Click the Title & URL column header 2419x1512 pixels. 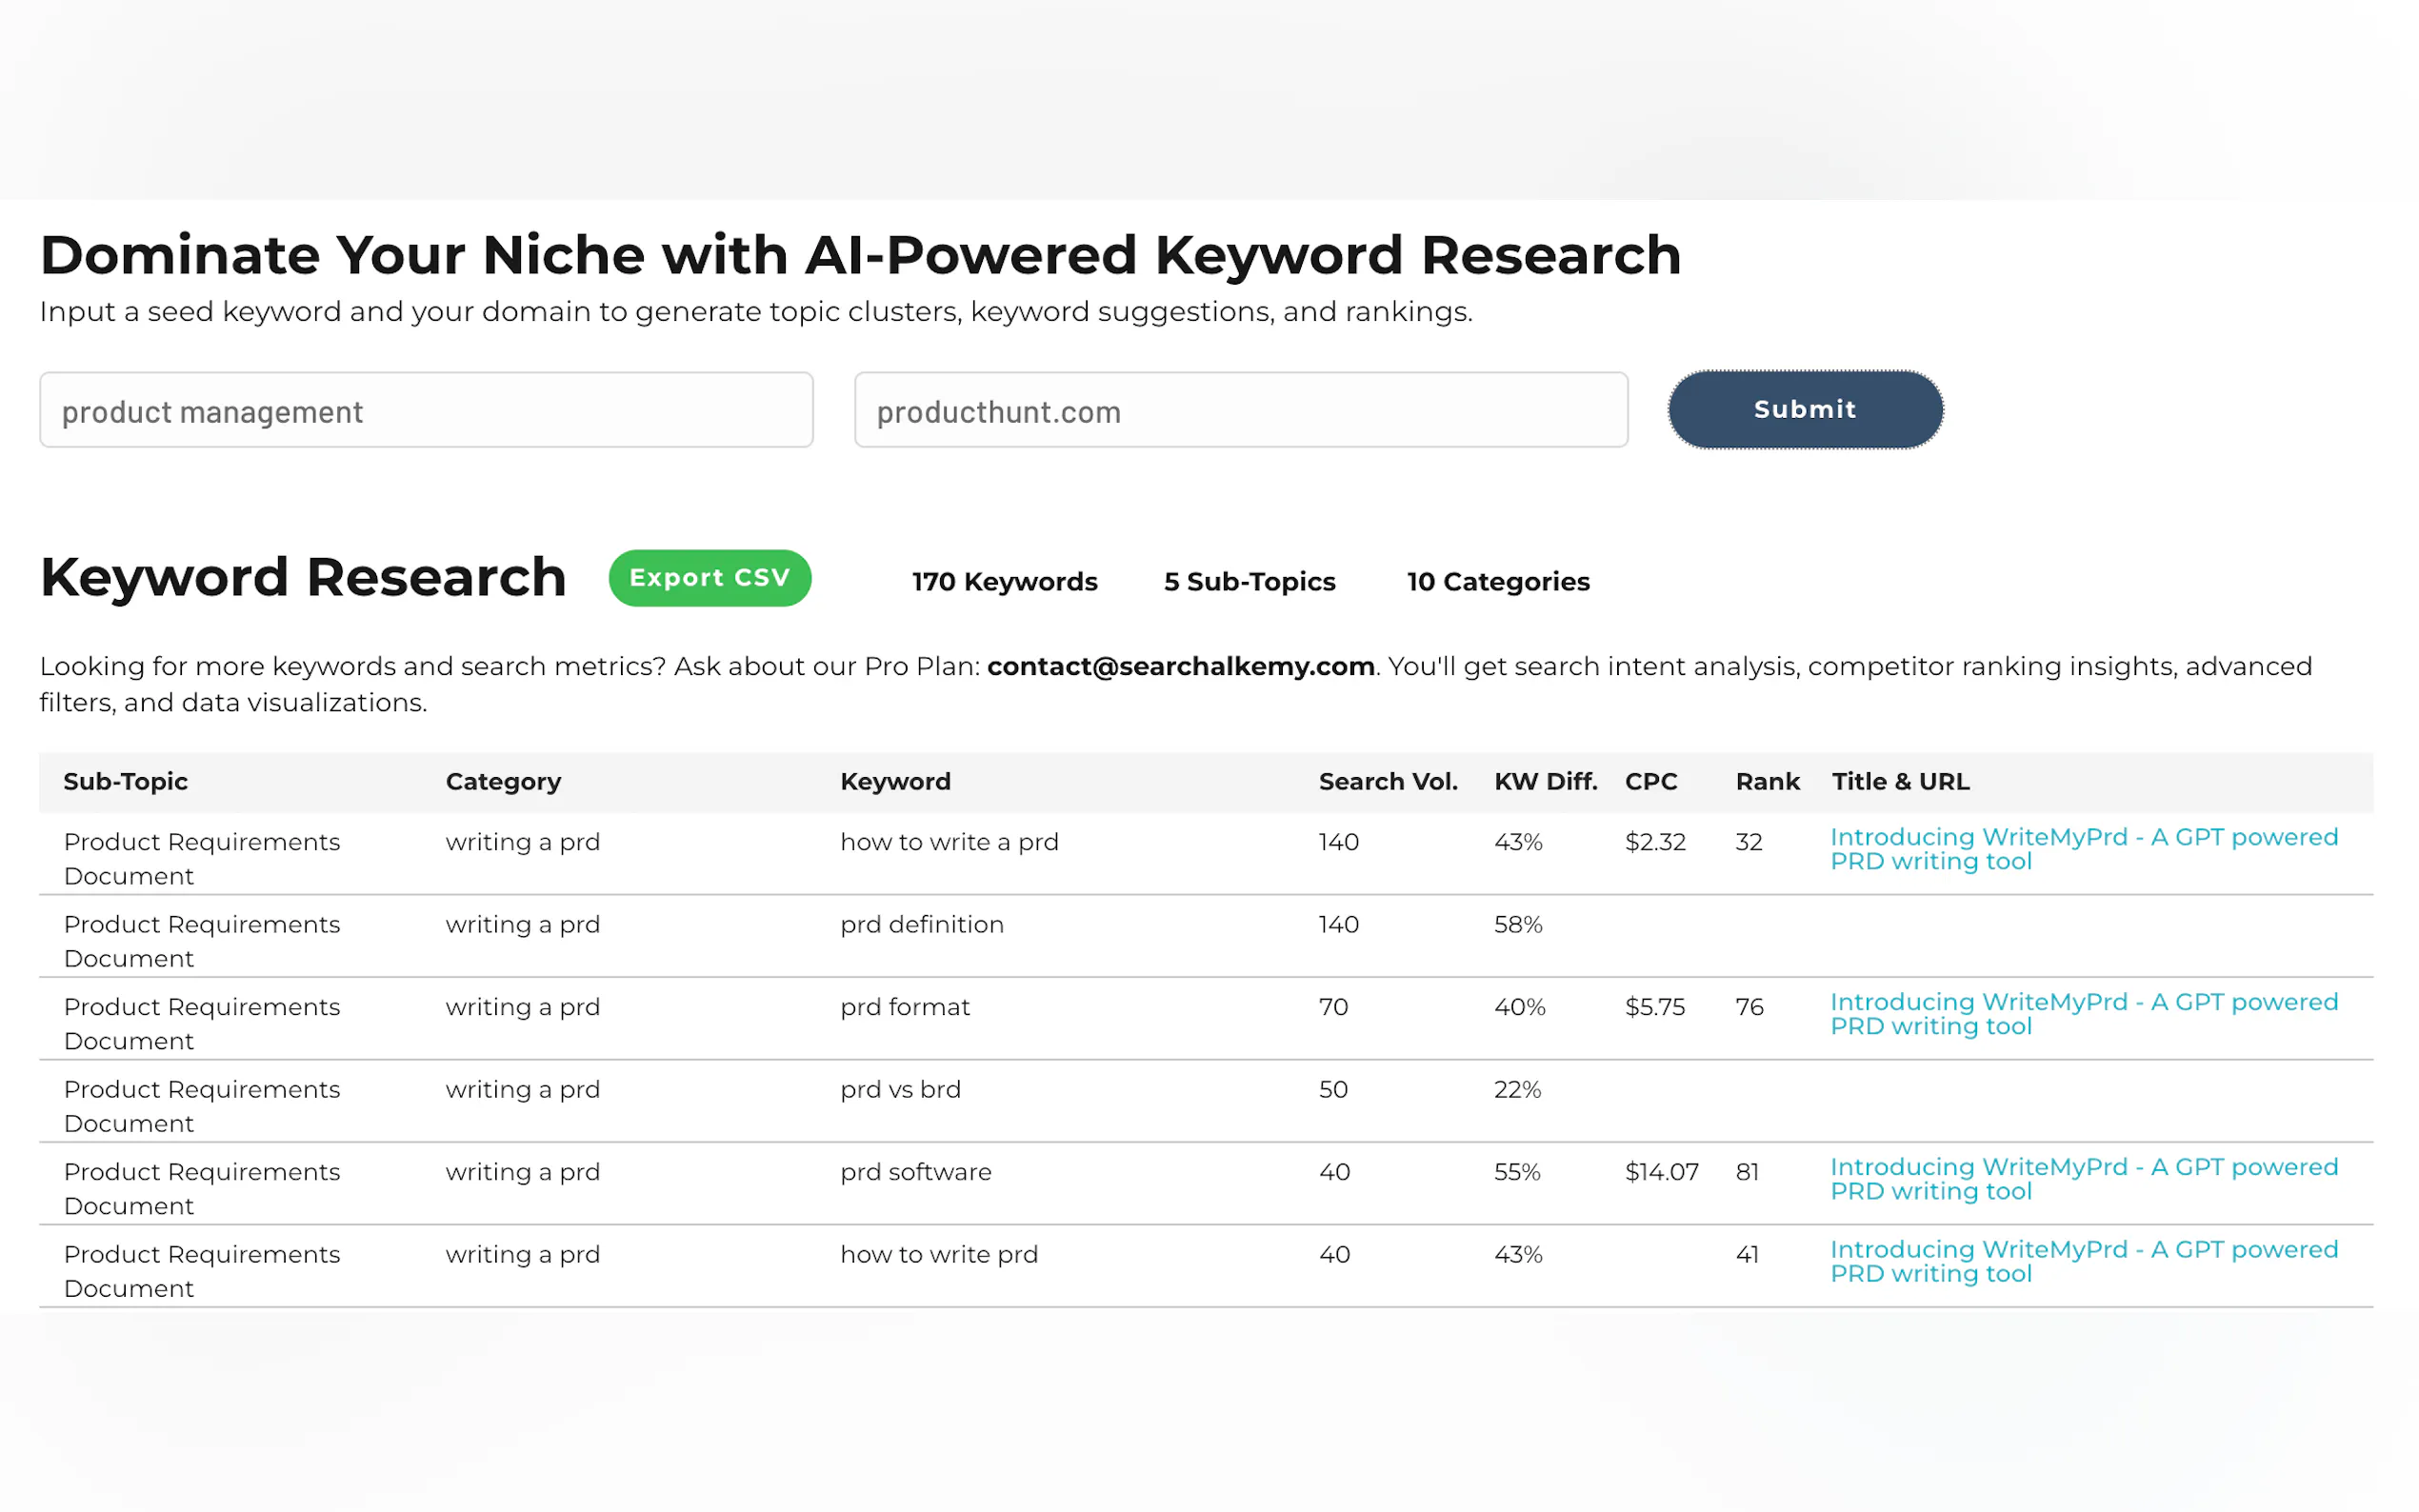click(1900, 782)
